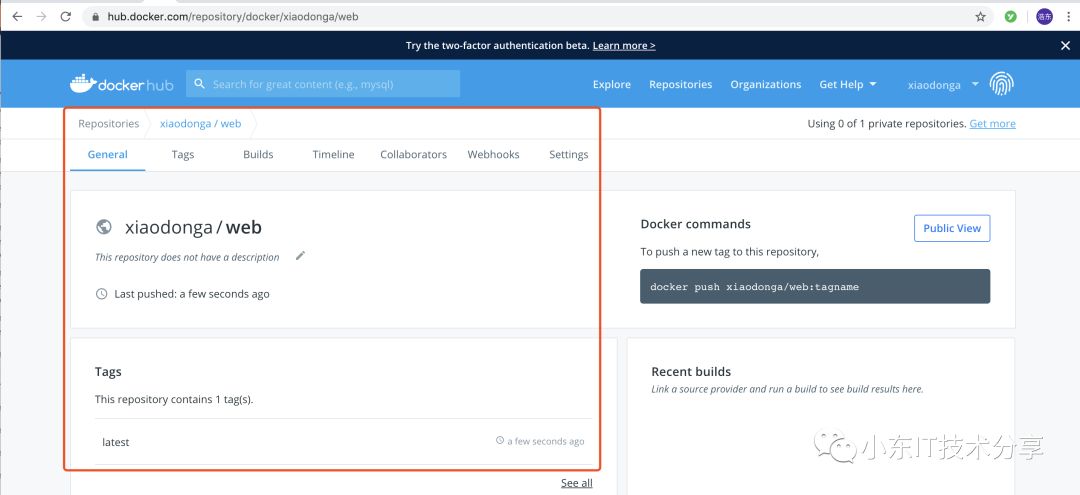Open the Timeline tab

click(333, 154)
